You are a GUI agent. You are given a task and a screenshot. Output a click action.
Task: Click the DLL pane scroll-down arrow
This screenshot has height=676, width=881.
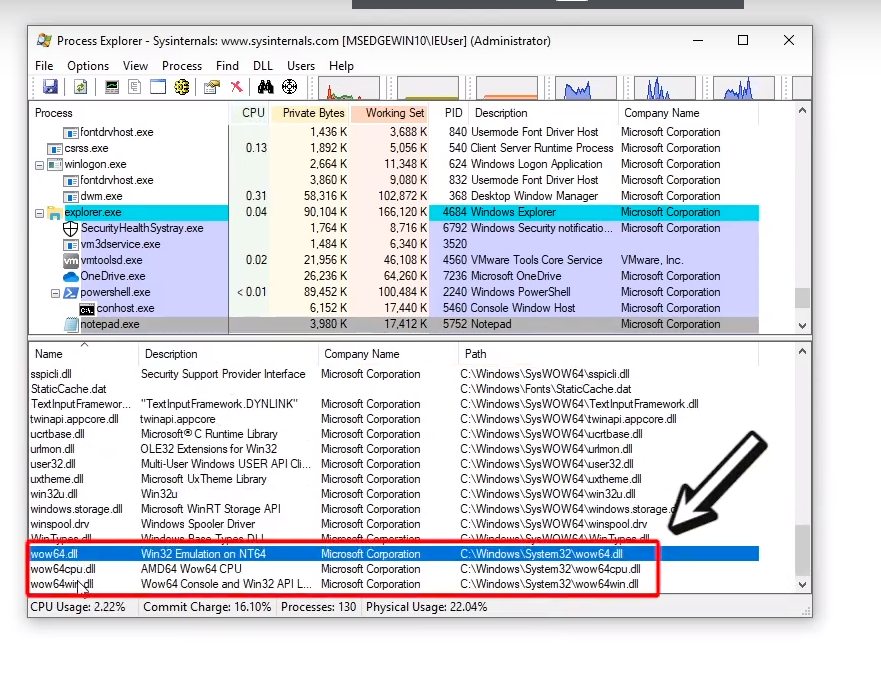(x=802, y=584)
